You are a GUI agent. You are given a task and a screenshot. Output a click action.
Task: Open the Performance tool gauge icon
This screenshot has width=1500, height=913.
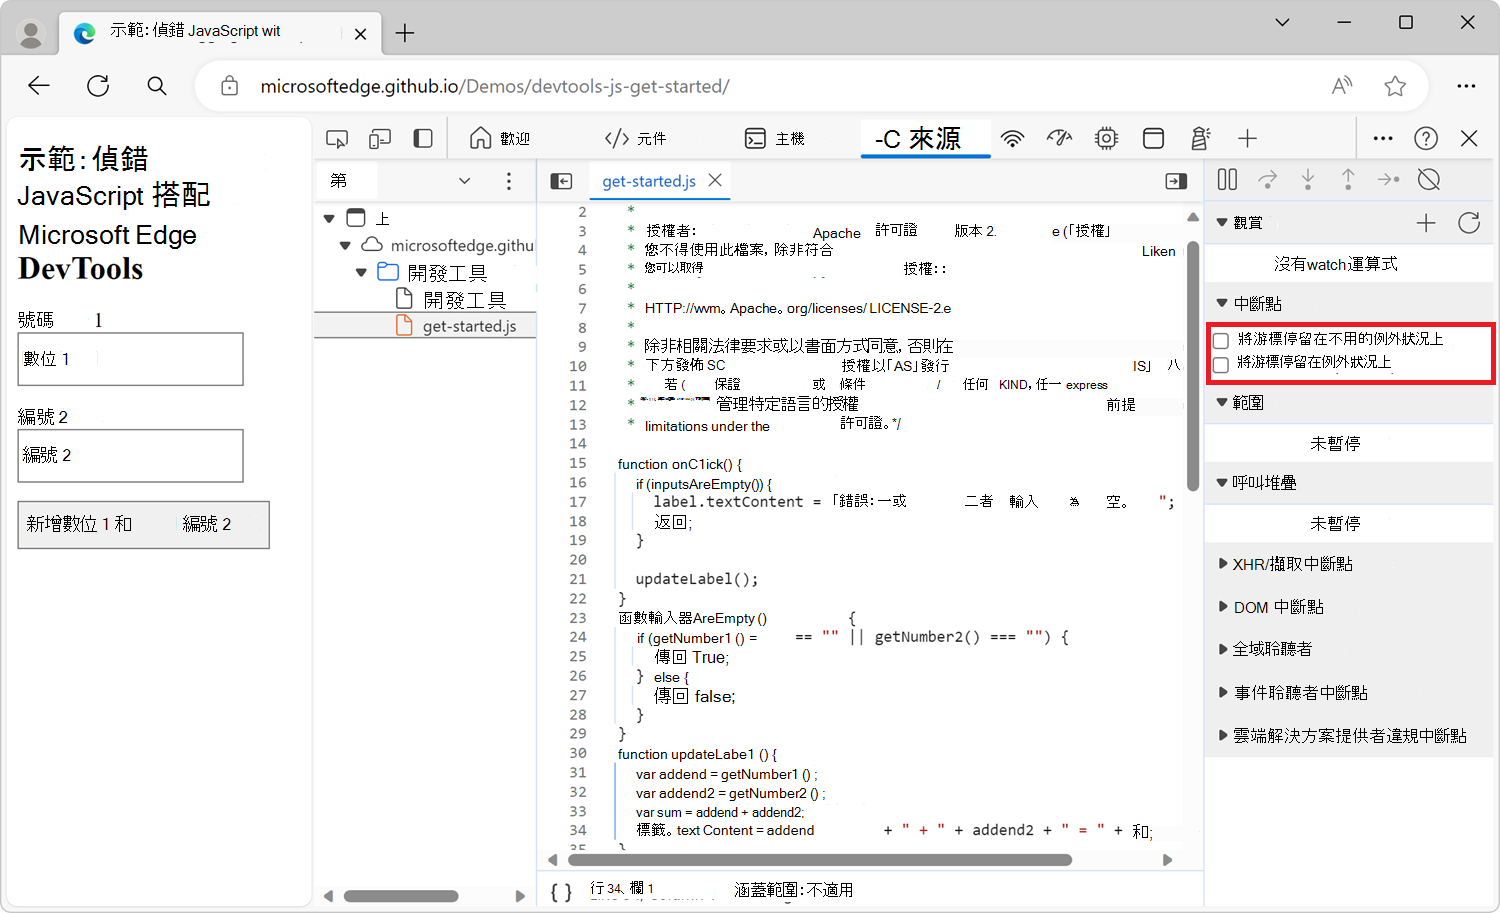tap(1059, 138)
